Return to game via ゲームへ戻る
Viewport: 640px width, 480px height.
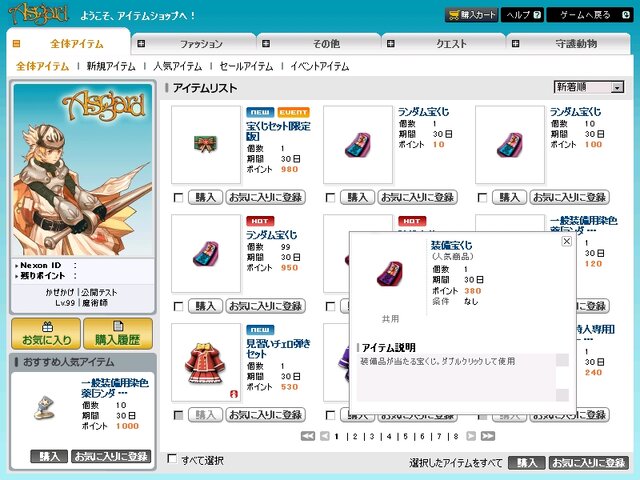pyautogui.click(x=590, y=15)
